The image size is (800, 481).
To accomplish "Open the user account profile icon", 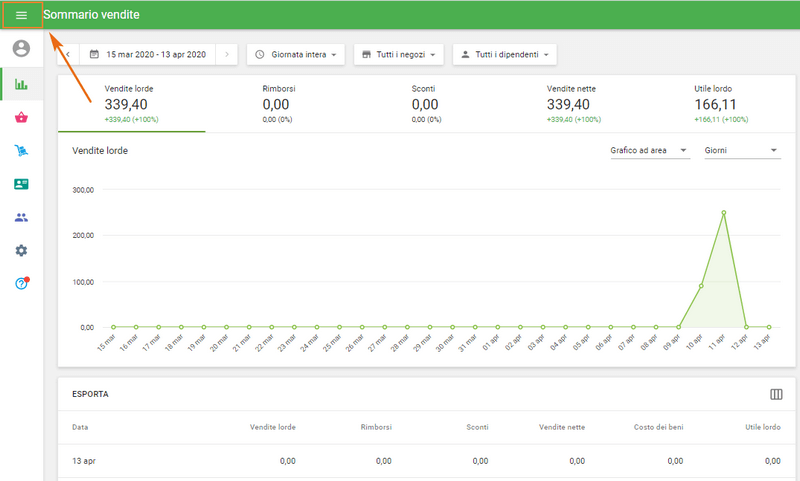I will tap(21, 48).
